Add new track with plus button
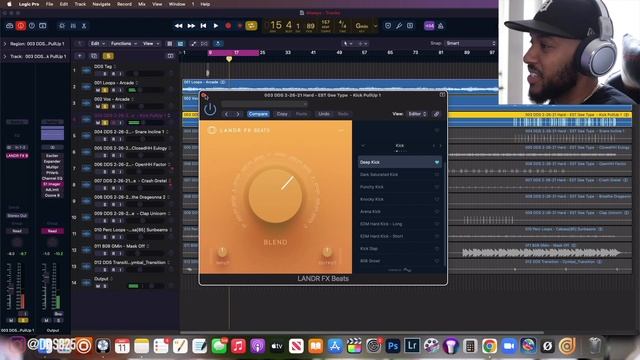 [80, 56]
